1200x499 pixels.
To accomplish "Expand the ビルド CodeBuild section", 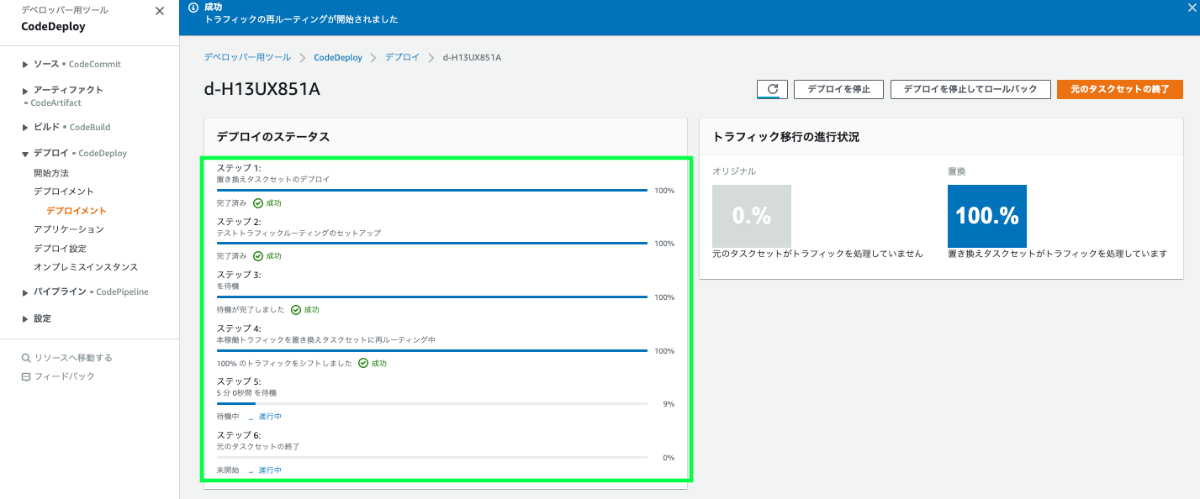I will tap(25, 127).
